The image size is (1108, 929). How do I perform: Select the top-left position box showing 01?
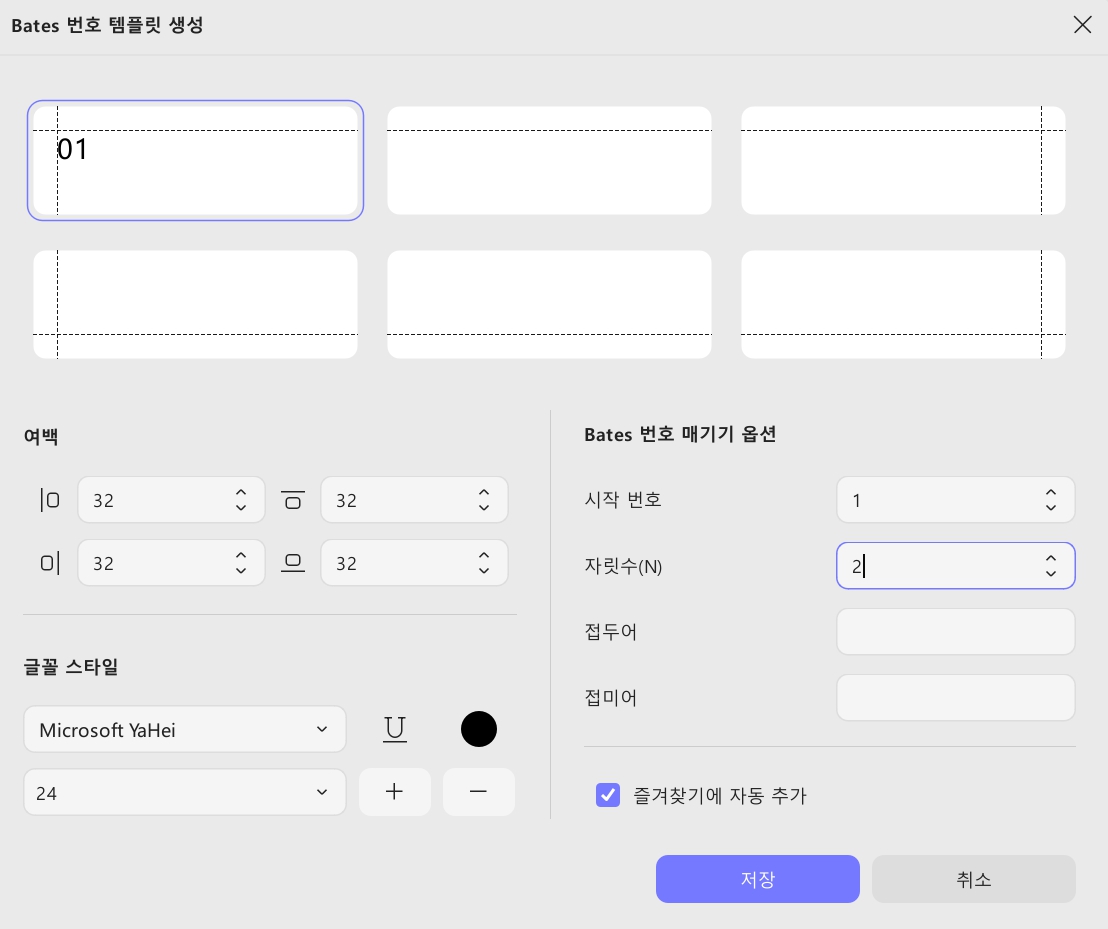tap(195, 160)
